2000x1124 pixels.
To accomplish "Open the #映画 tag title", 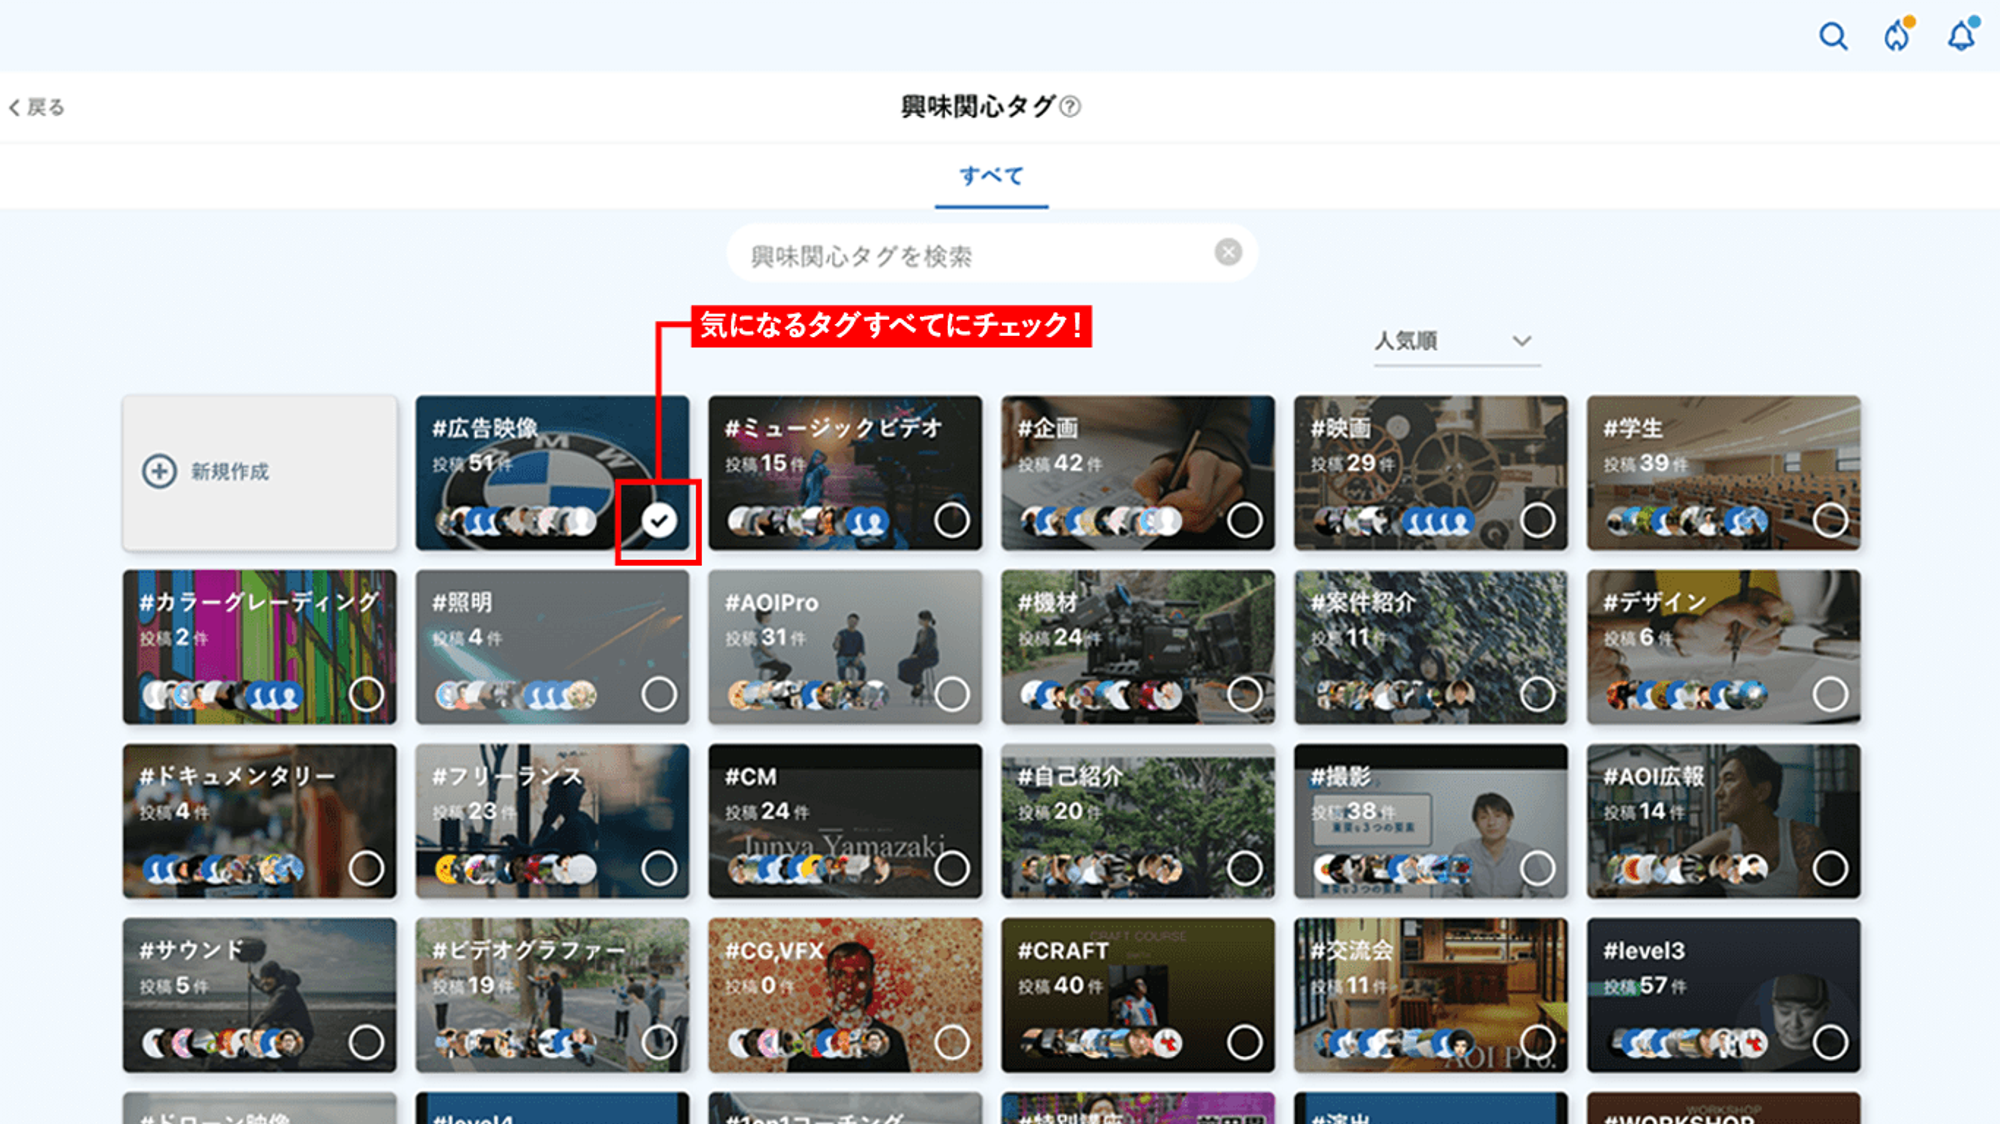I will tap(1341, 428).
